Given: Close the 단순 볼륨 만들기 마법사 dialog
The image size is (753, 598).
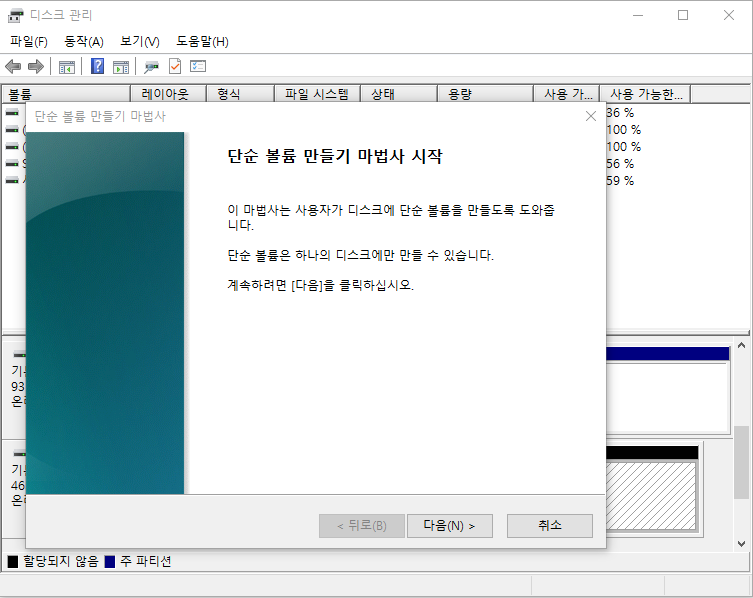Looking at the screenshot, I should (x=591, y=116).
